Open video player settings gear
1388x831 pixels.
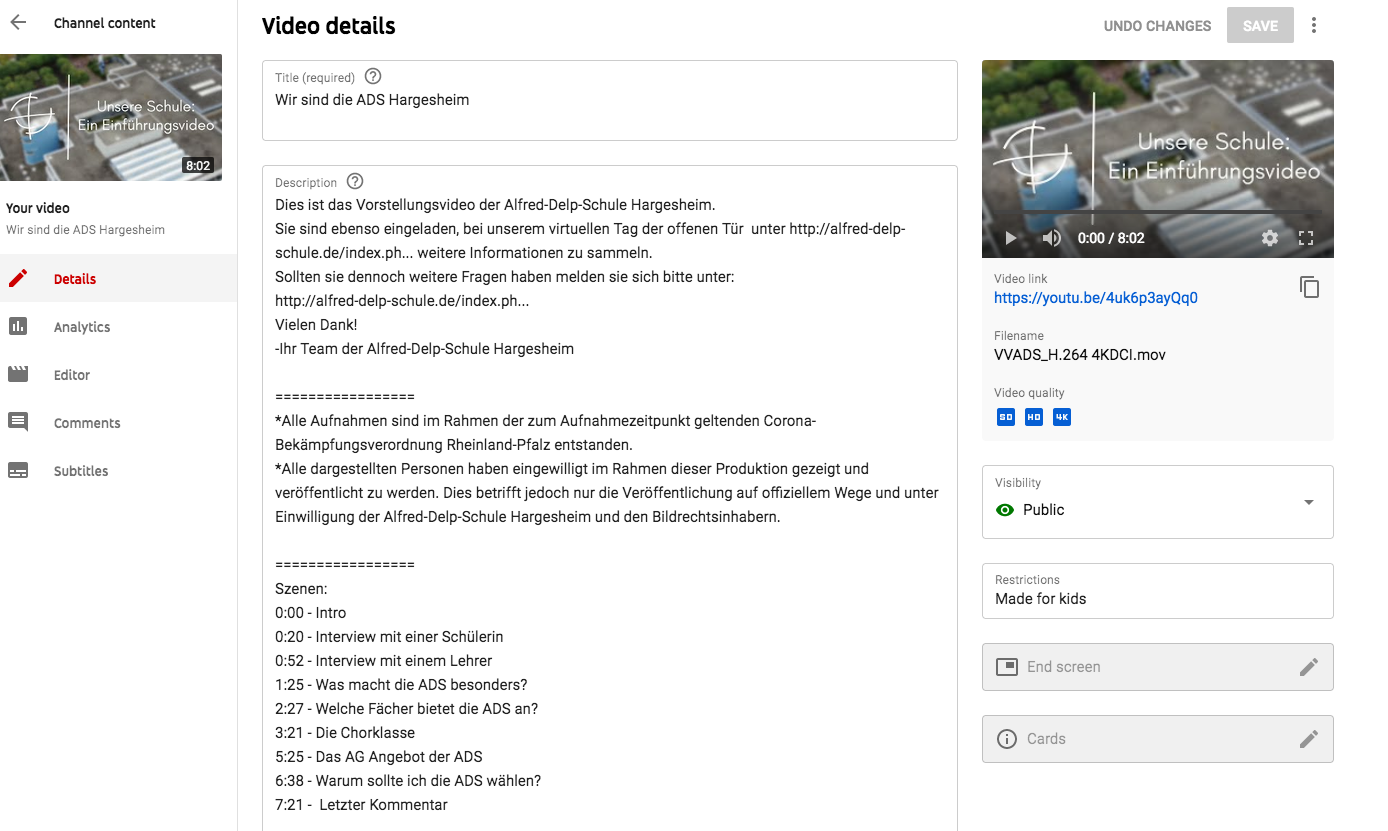click(x=1270, y=238)
